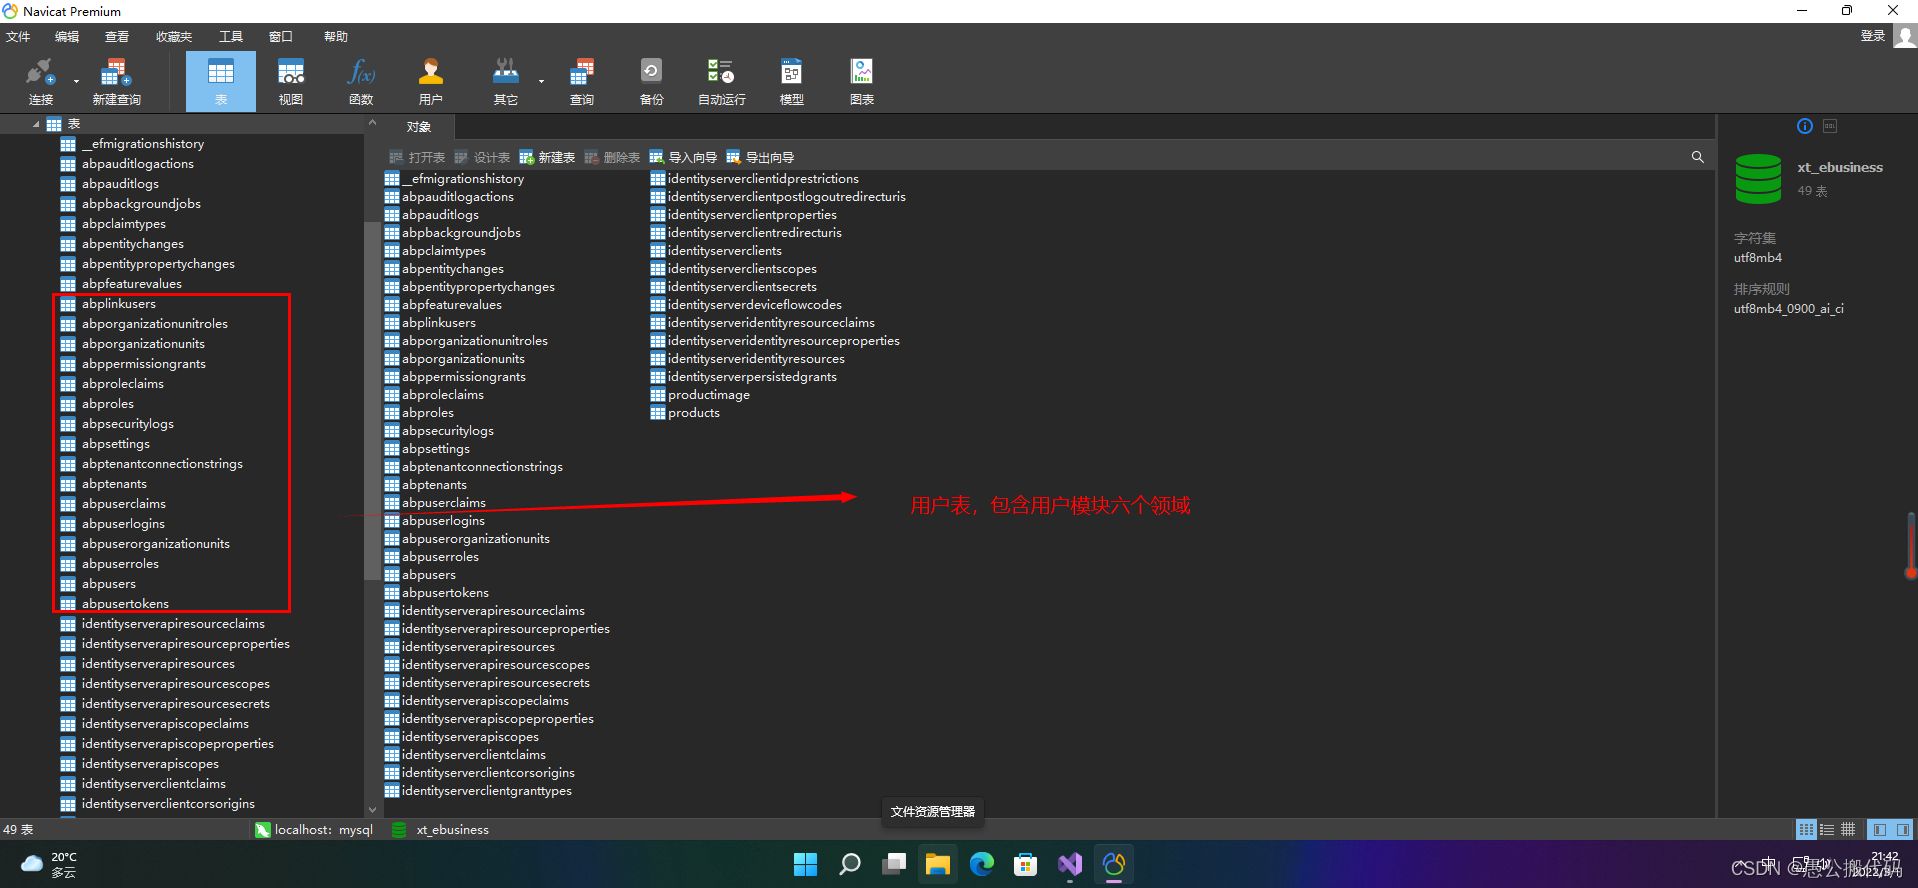The width and height of the screenshot is (1918, 888).
Task: Open Windows Start button on taskbar
Action: tap(805, 864)
